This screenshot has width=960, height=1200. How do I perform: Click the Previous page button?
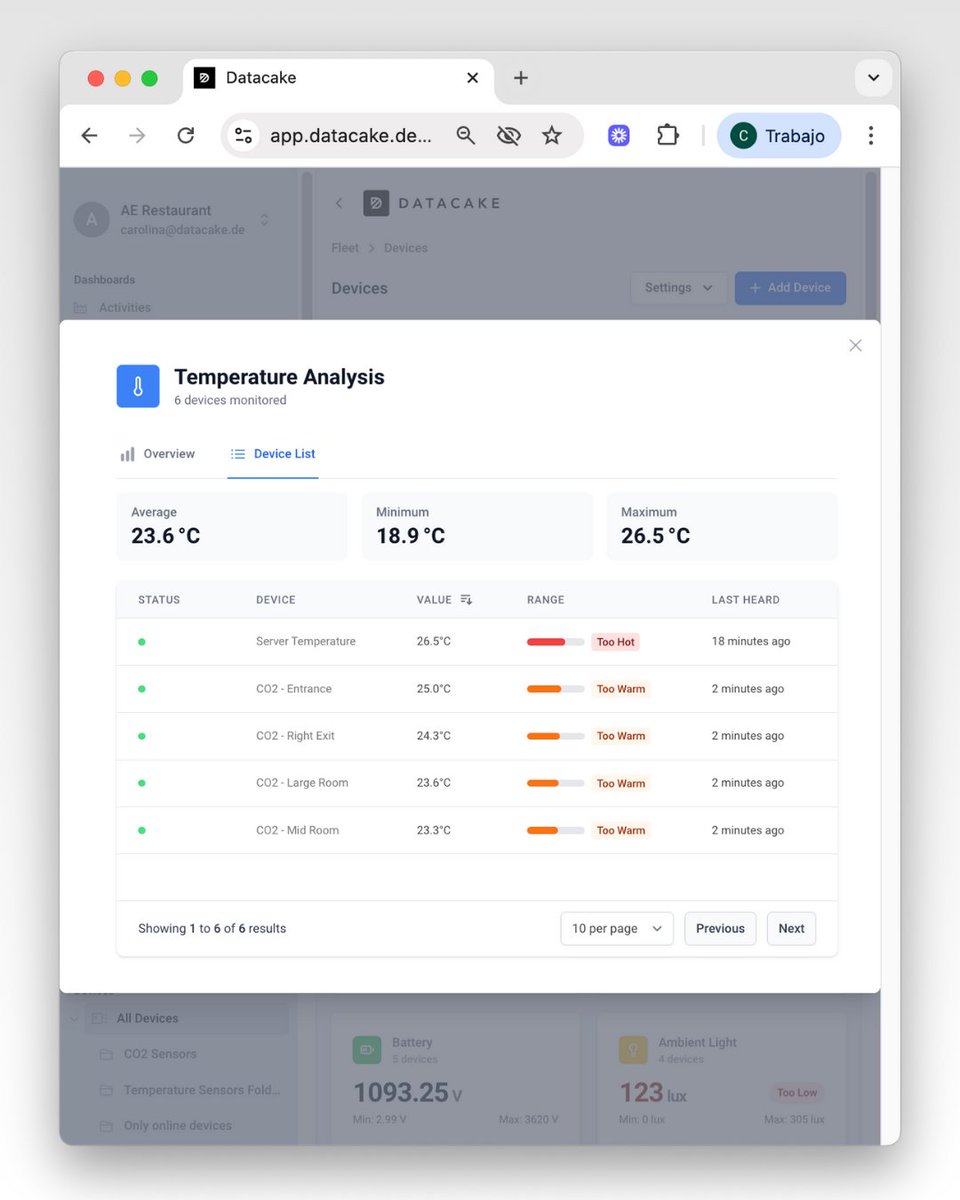coord(720,929)
